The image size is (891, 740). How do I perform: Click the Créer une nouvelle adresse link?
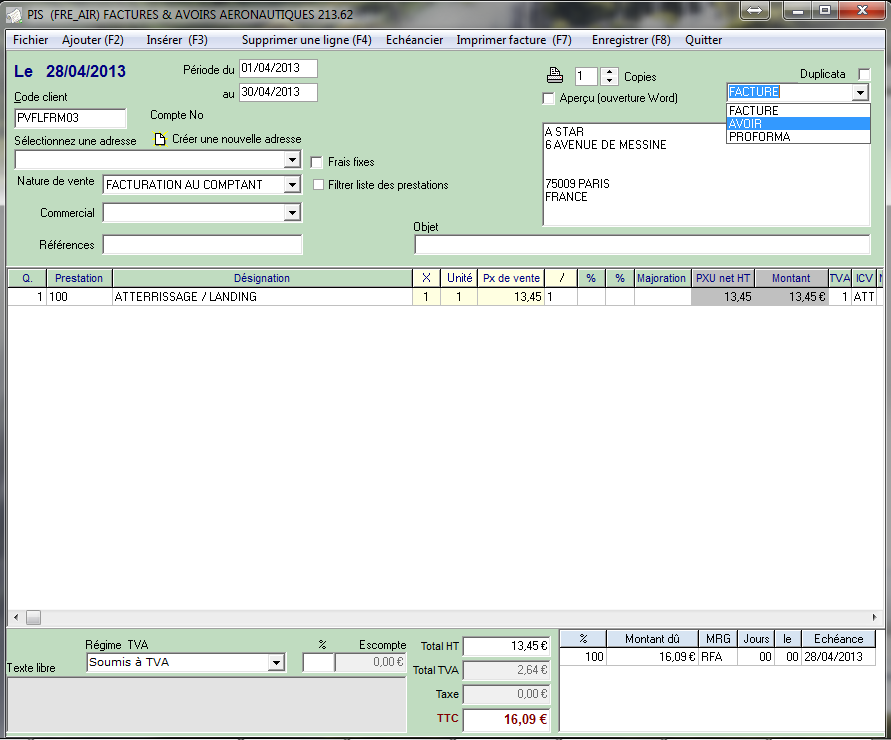click(236, 139)
